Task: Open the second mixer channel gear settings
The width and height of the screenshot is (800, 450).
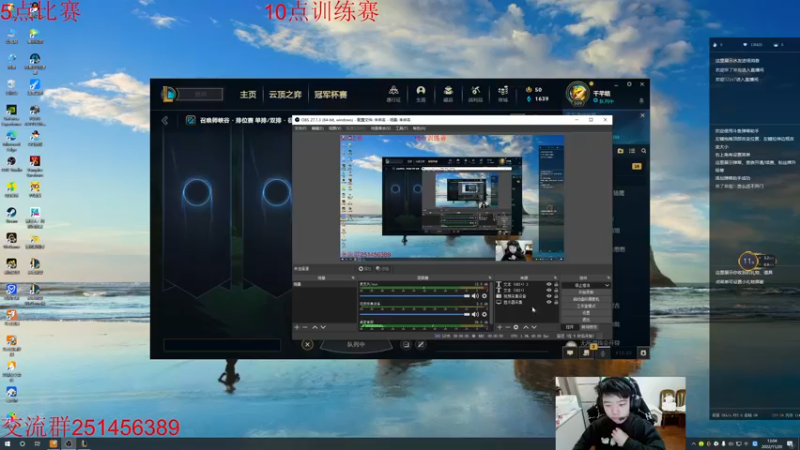Action: coord(484,314)
